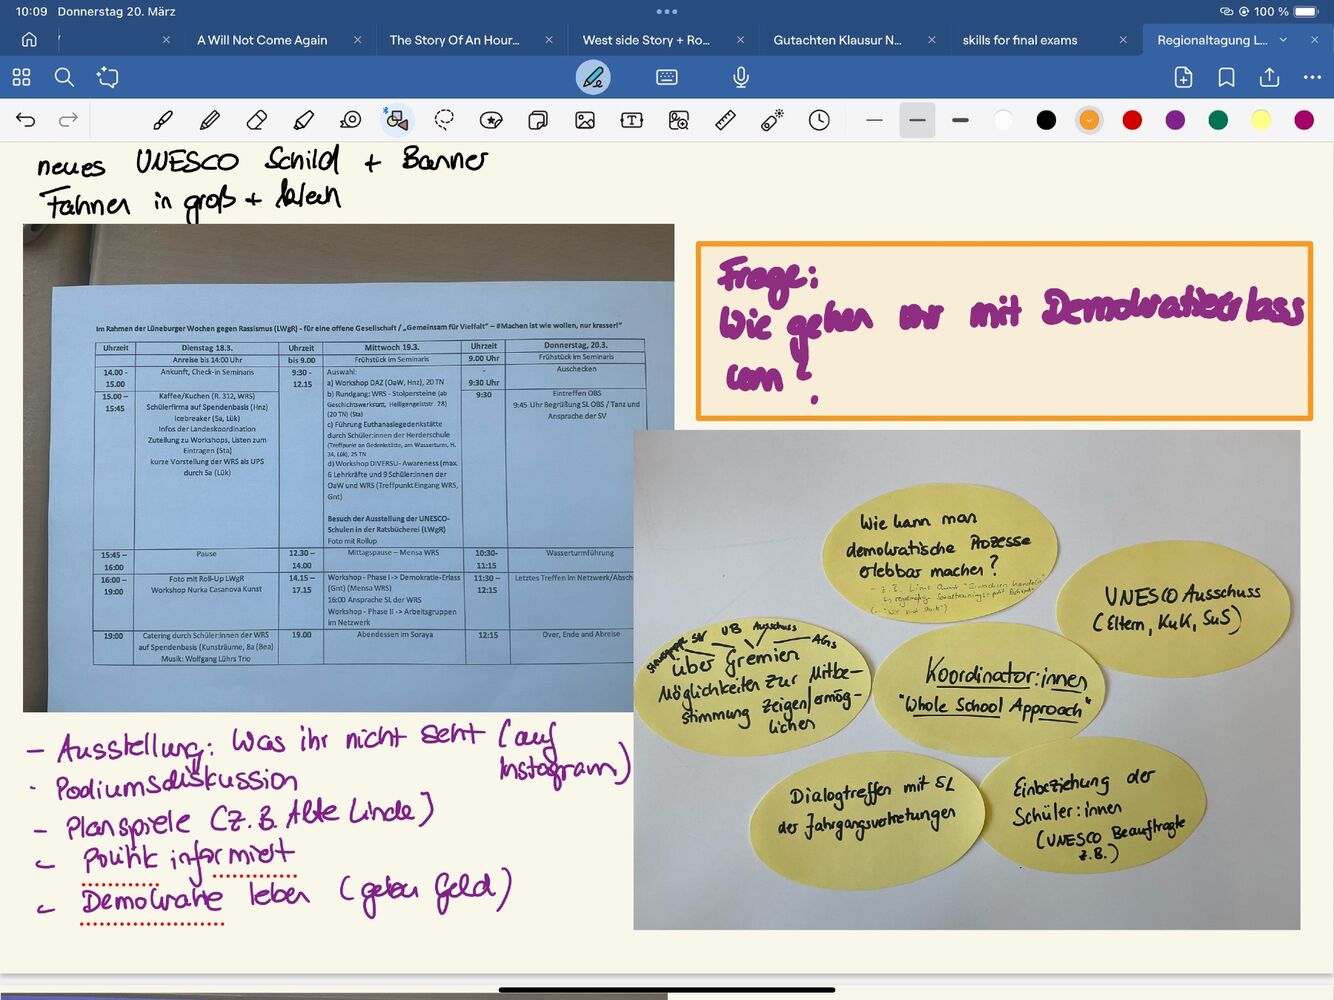
Task: Pick the magenta pen color
Action: (1304, 120)
